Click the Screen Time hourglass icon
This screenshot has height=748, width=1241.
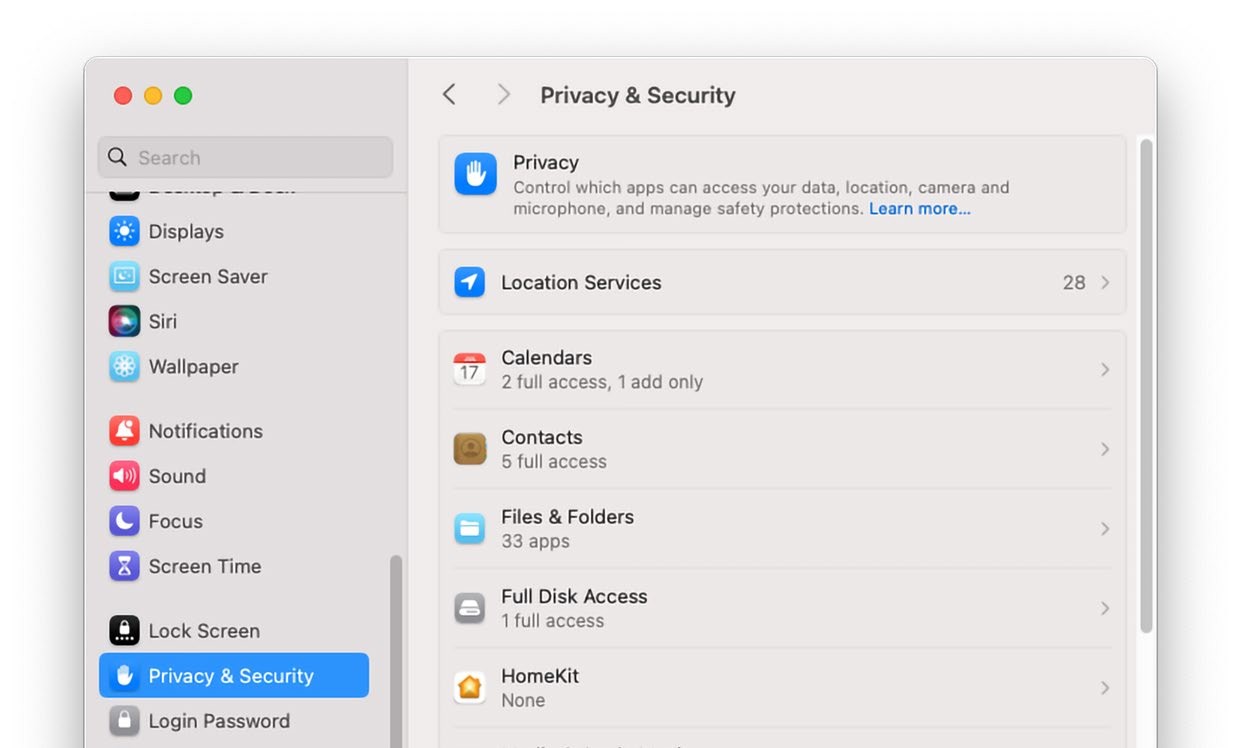point(124,566)
